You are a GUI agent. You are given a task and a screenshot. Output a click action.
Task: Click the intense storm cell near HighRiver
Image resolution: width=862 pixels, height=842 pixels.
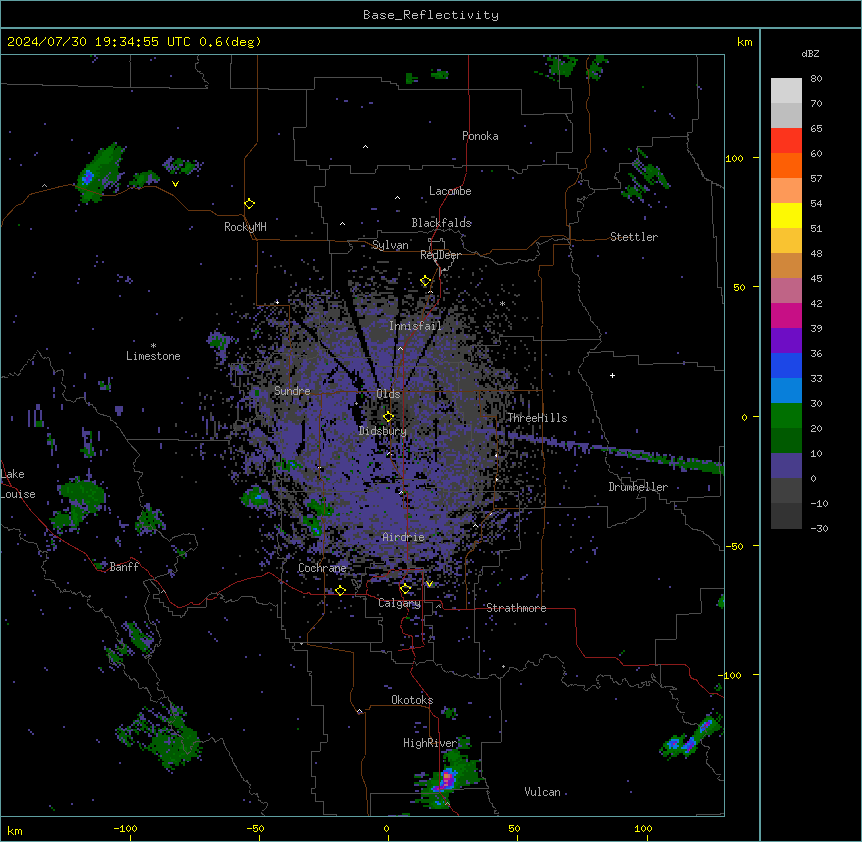click(447, 779)
